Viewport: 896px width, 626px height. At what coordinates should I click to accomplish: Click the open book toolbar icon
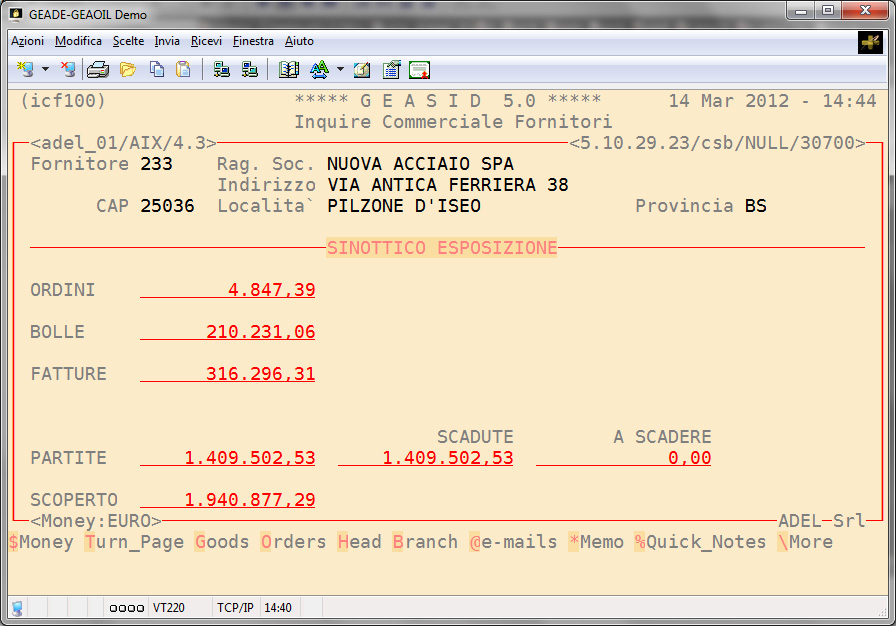point(289,70)
